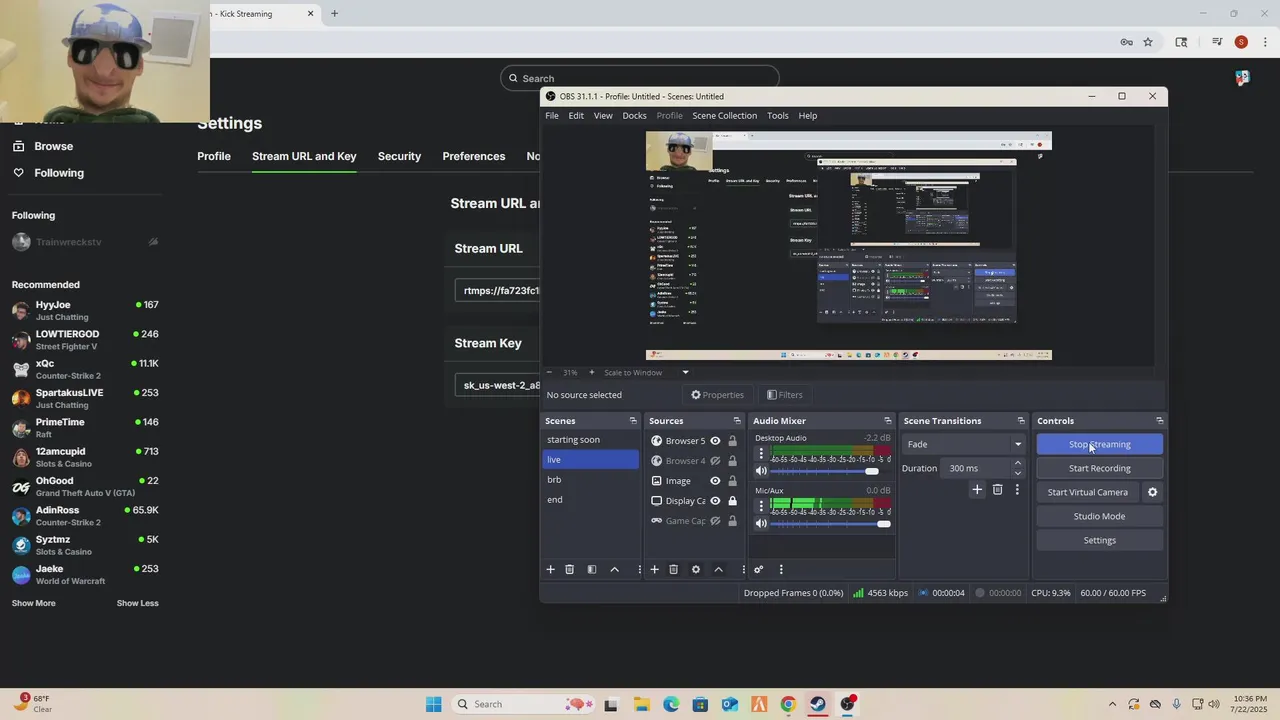Open File Explorer from the taskbar

click(641, 704)
